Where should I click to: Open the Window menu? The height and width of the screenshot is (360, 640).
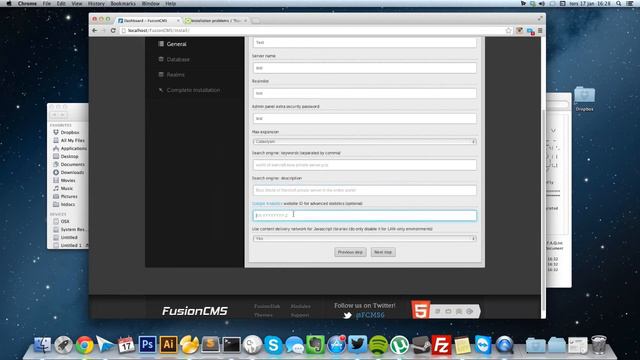tap(151, 3)
